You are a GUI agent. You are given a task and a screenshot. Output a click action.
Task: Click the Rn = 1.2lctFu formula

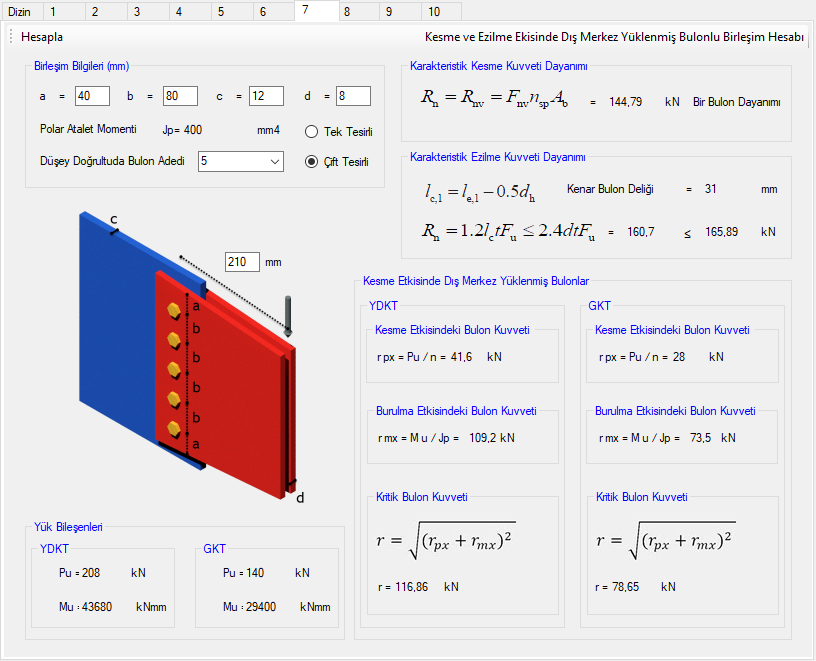pos(508,232)
